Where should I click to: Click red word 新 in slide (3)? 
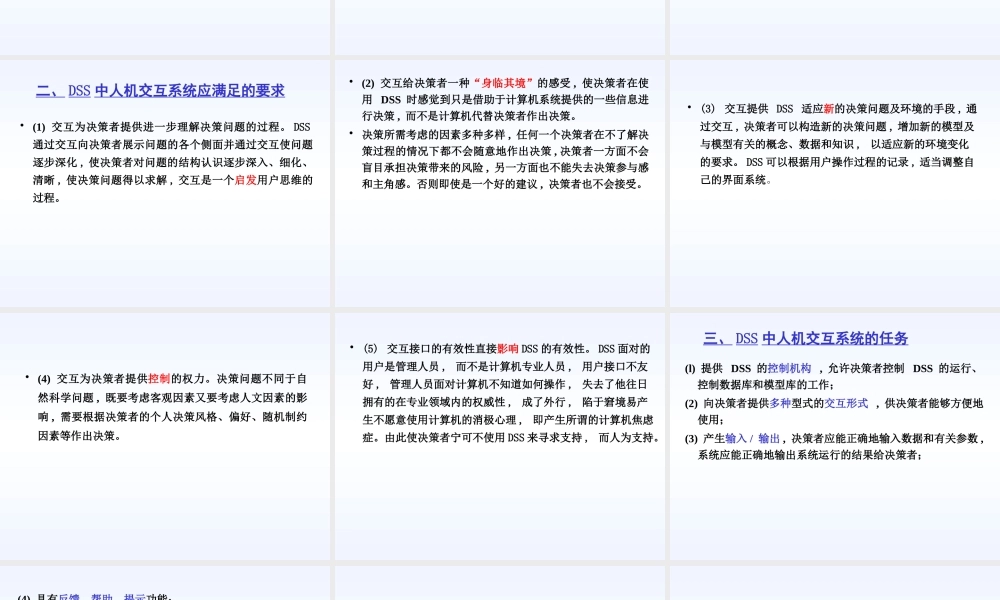[828, 109]
